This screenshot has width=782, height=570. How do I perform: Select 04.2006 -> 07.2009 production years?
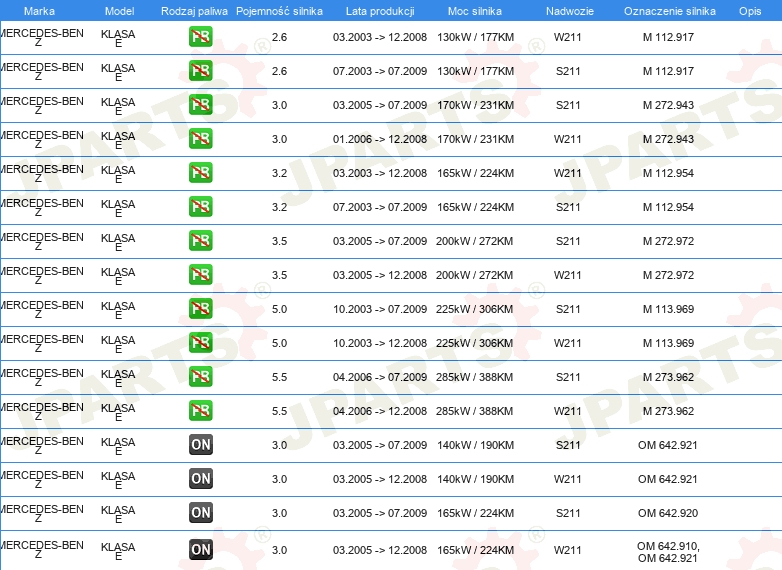380,377
